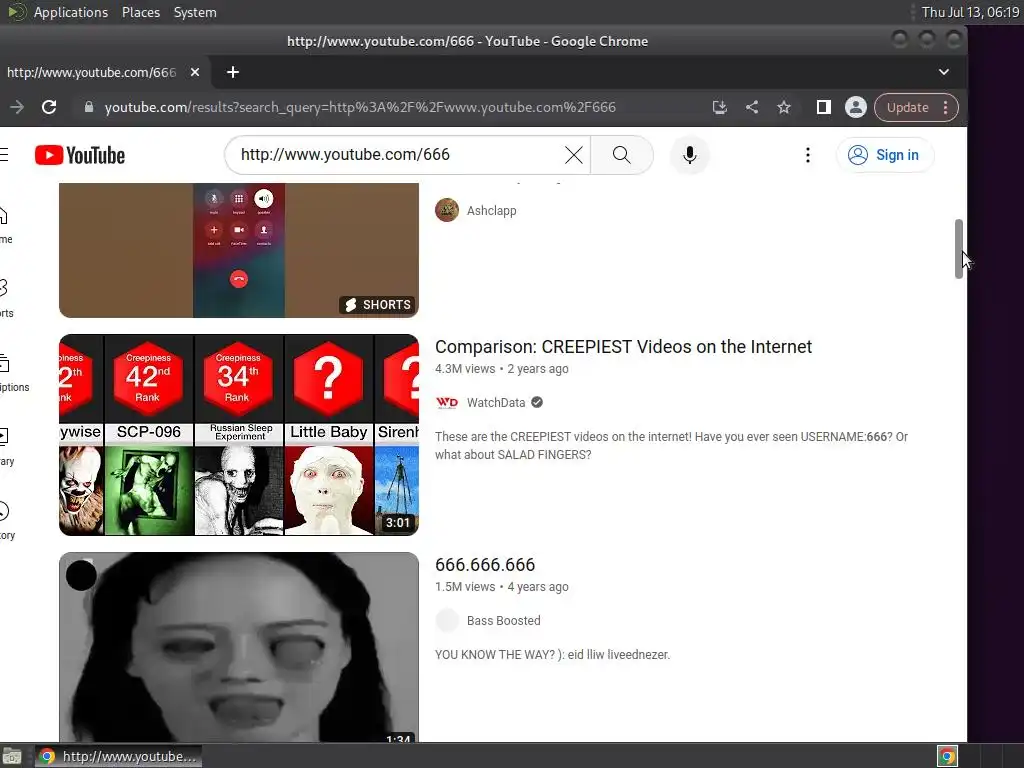This screenshot has height=768, width=1024.
Task: Open the 666.666.666 grayscale face thumbnail
Action: pos(238,647)
